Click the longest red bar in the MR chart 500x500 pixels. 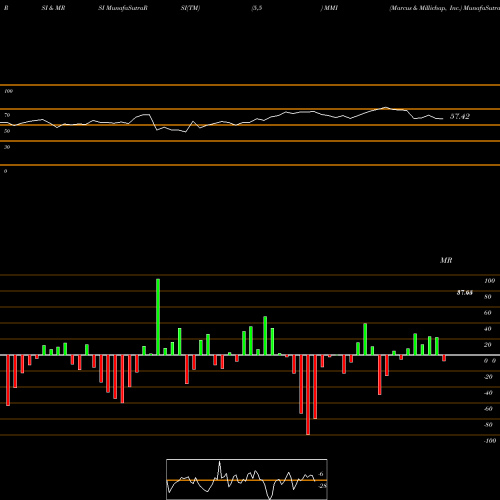point(308,395)
